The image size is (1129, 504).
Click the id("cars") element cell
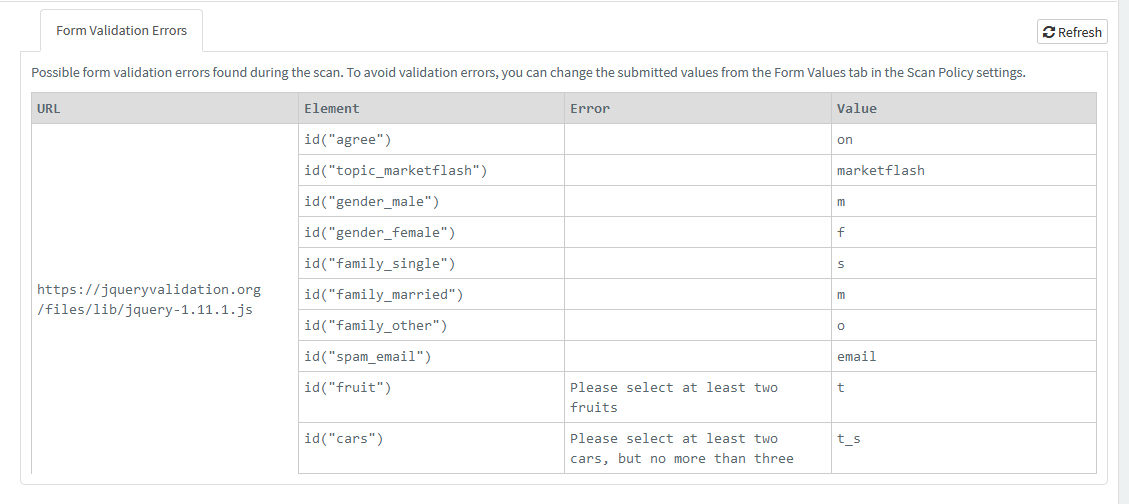tap(343, 438)
